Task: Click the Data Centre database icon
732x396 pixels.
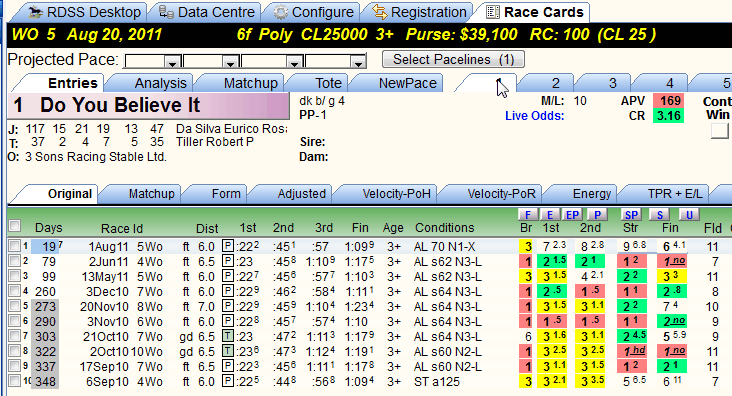Action: [166, 12]
